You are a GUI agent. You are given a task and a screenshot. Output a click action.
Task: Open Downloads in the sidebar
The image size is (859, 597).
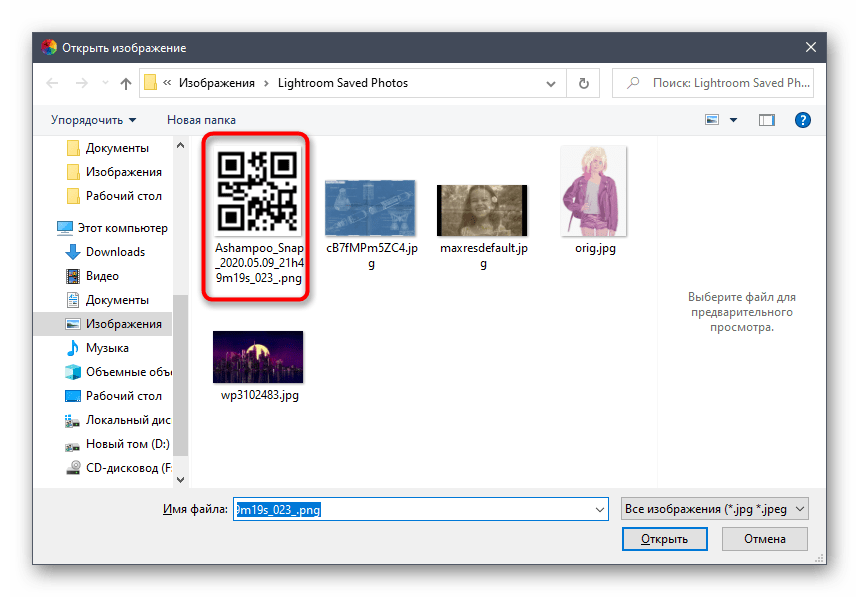pyautogui.click(x=115, y=252)
